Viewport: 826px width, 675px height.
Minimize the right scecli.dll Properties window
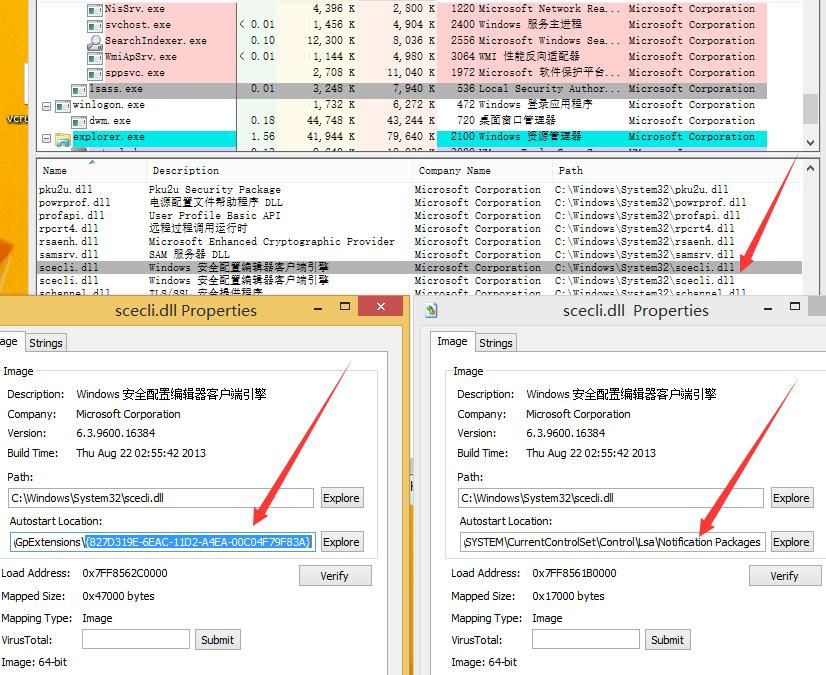point(768,309)
